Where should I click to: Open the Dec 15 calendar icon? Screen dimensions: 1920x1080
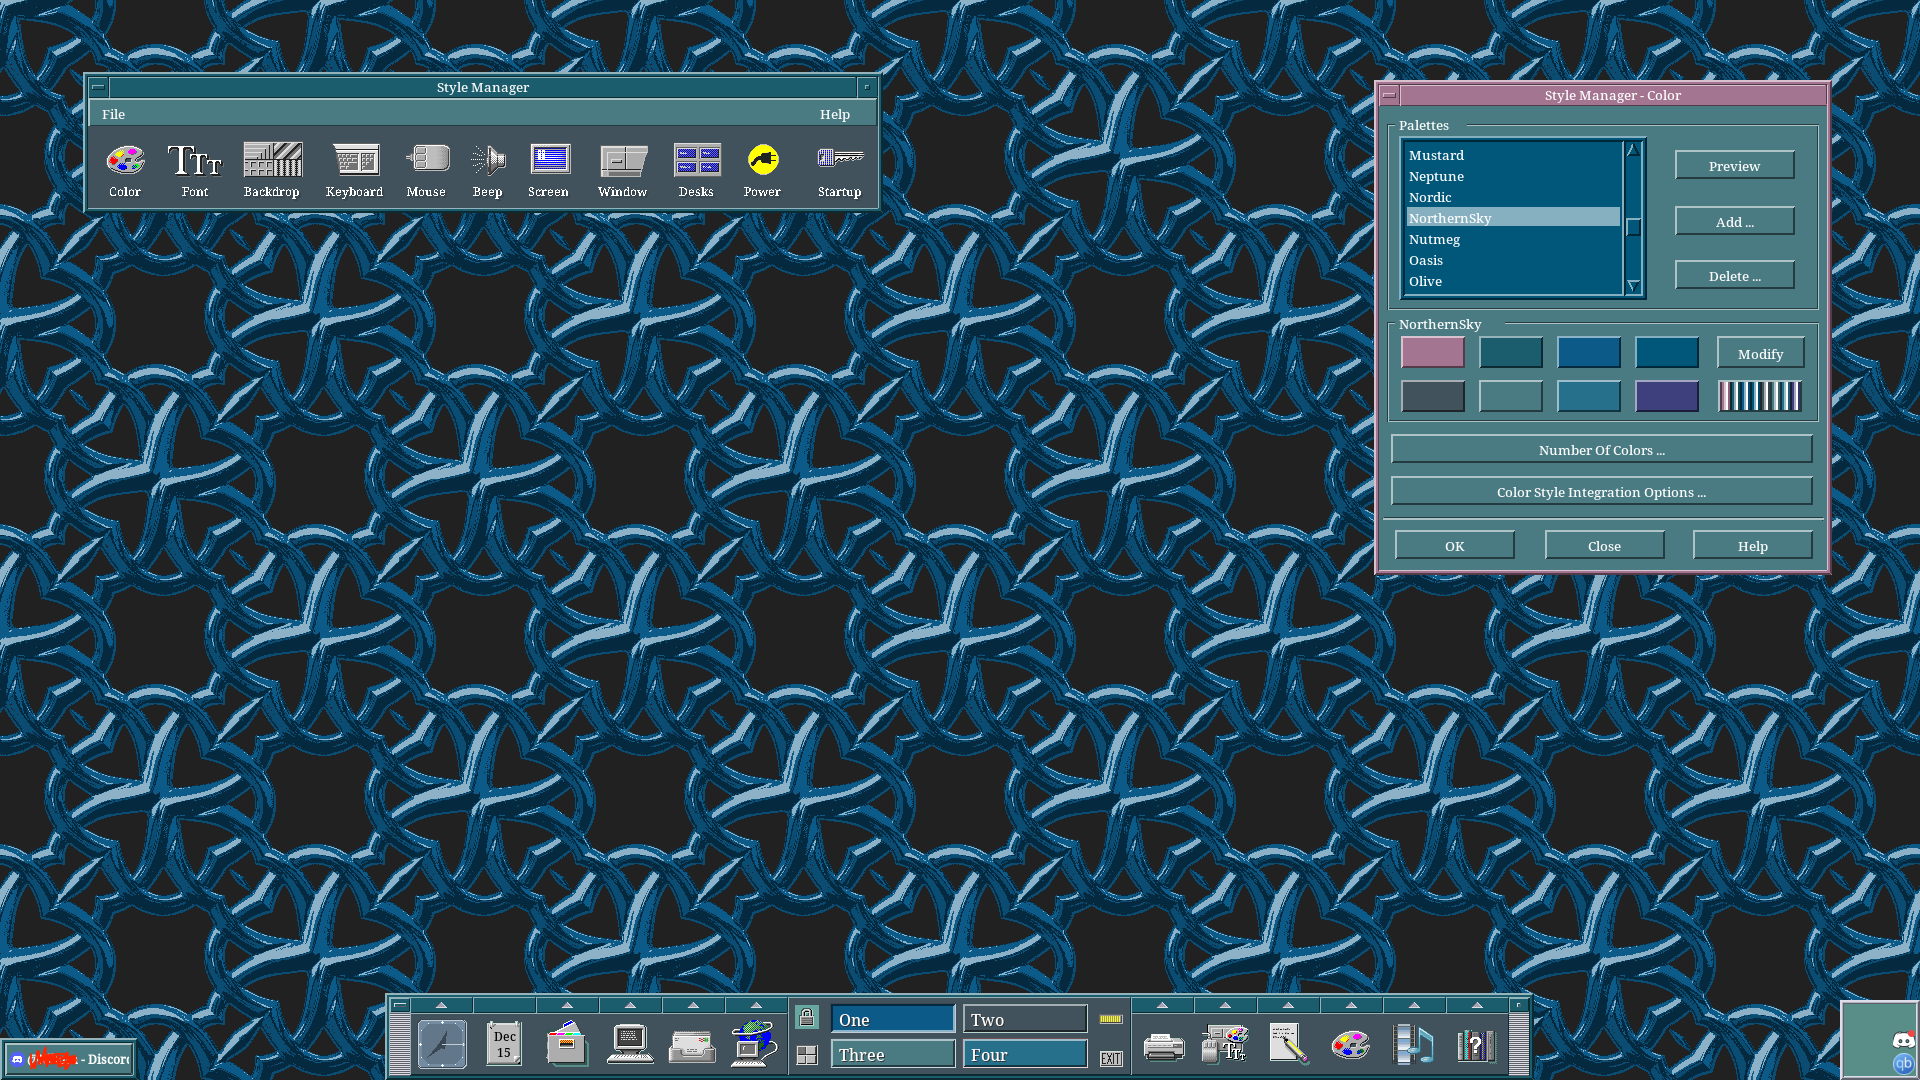[504, 1044]
